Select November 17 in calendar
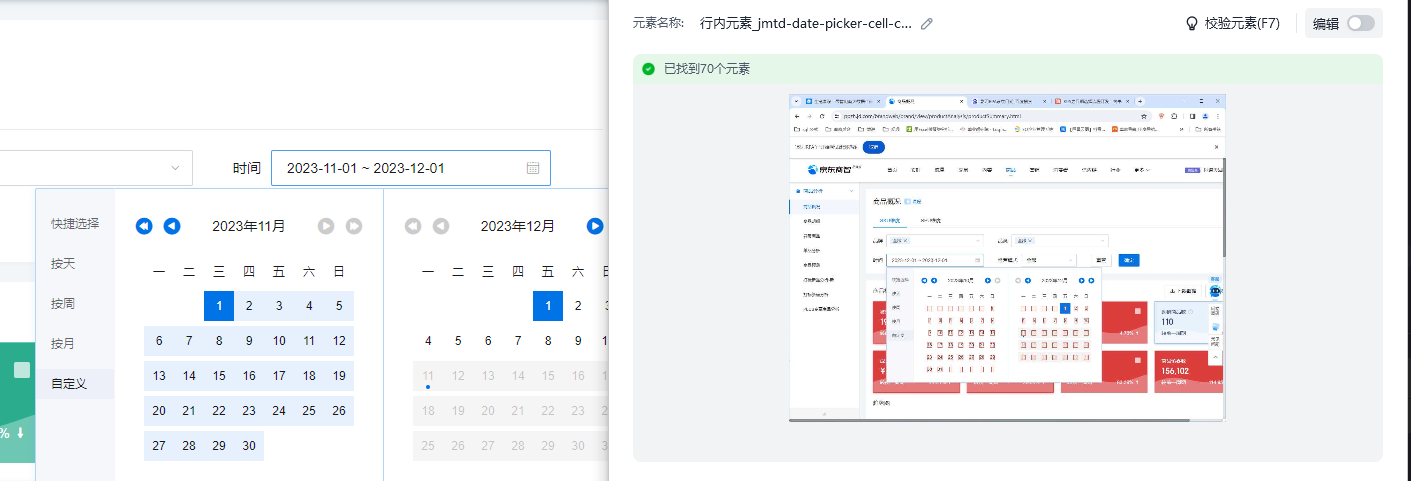Screen dimensions: 1411x481 (x=279, y=376)
